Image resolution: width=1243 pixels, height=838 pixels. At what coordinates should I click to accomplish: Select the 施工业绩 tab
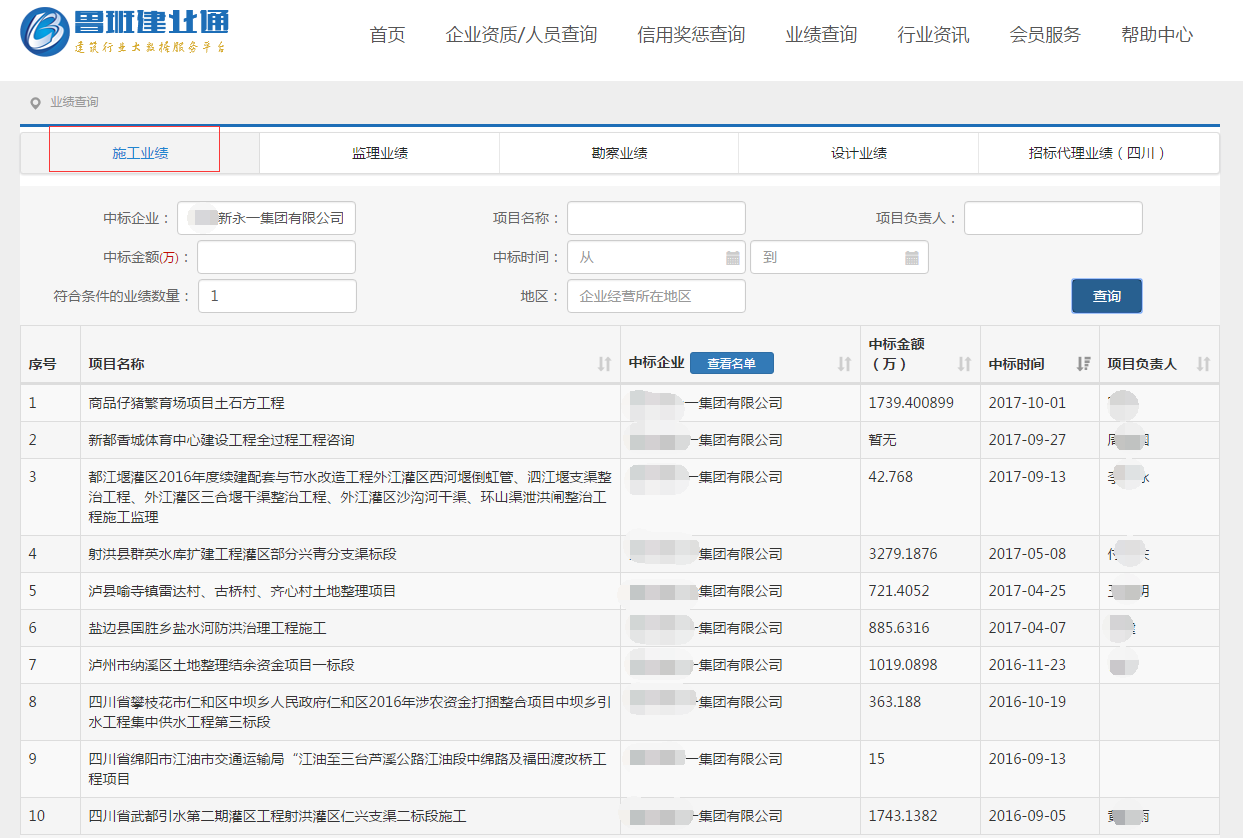[140, 153]
